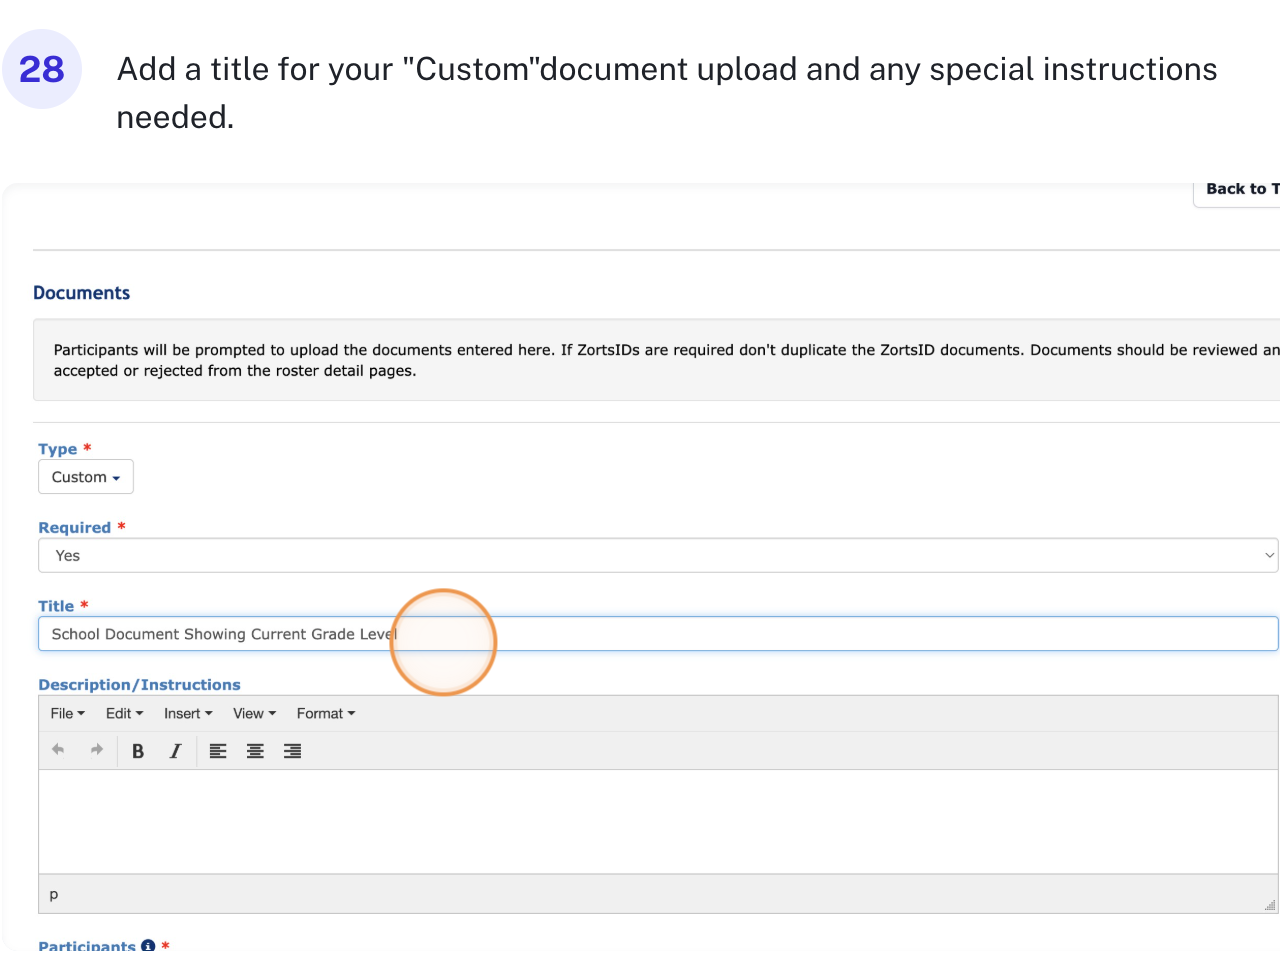Click the p element path in editor status bar
The height and width of the screenshot is (968, 1280).
point(54,894)
